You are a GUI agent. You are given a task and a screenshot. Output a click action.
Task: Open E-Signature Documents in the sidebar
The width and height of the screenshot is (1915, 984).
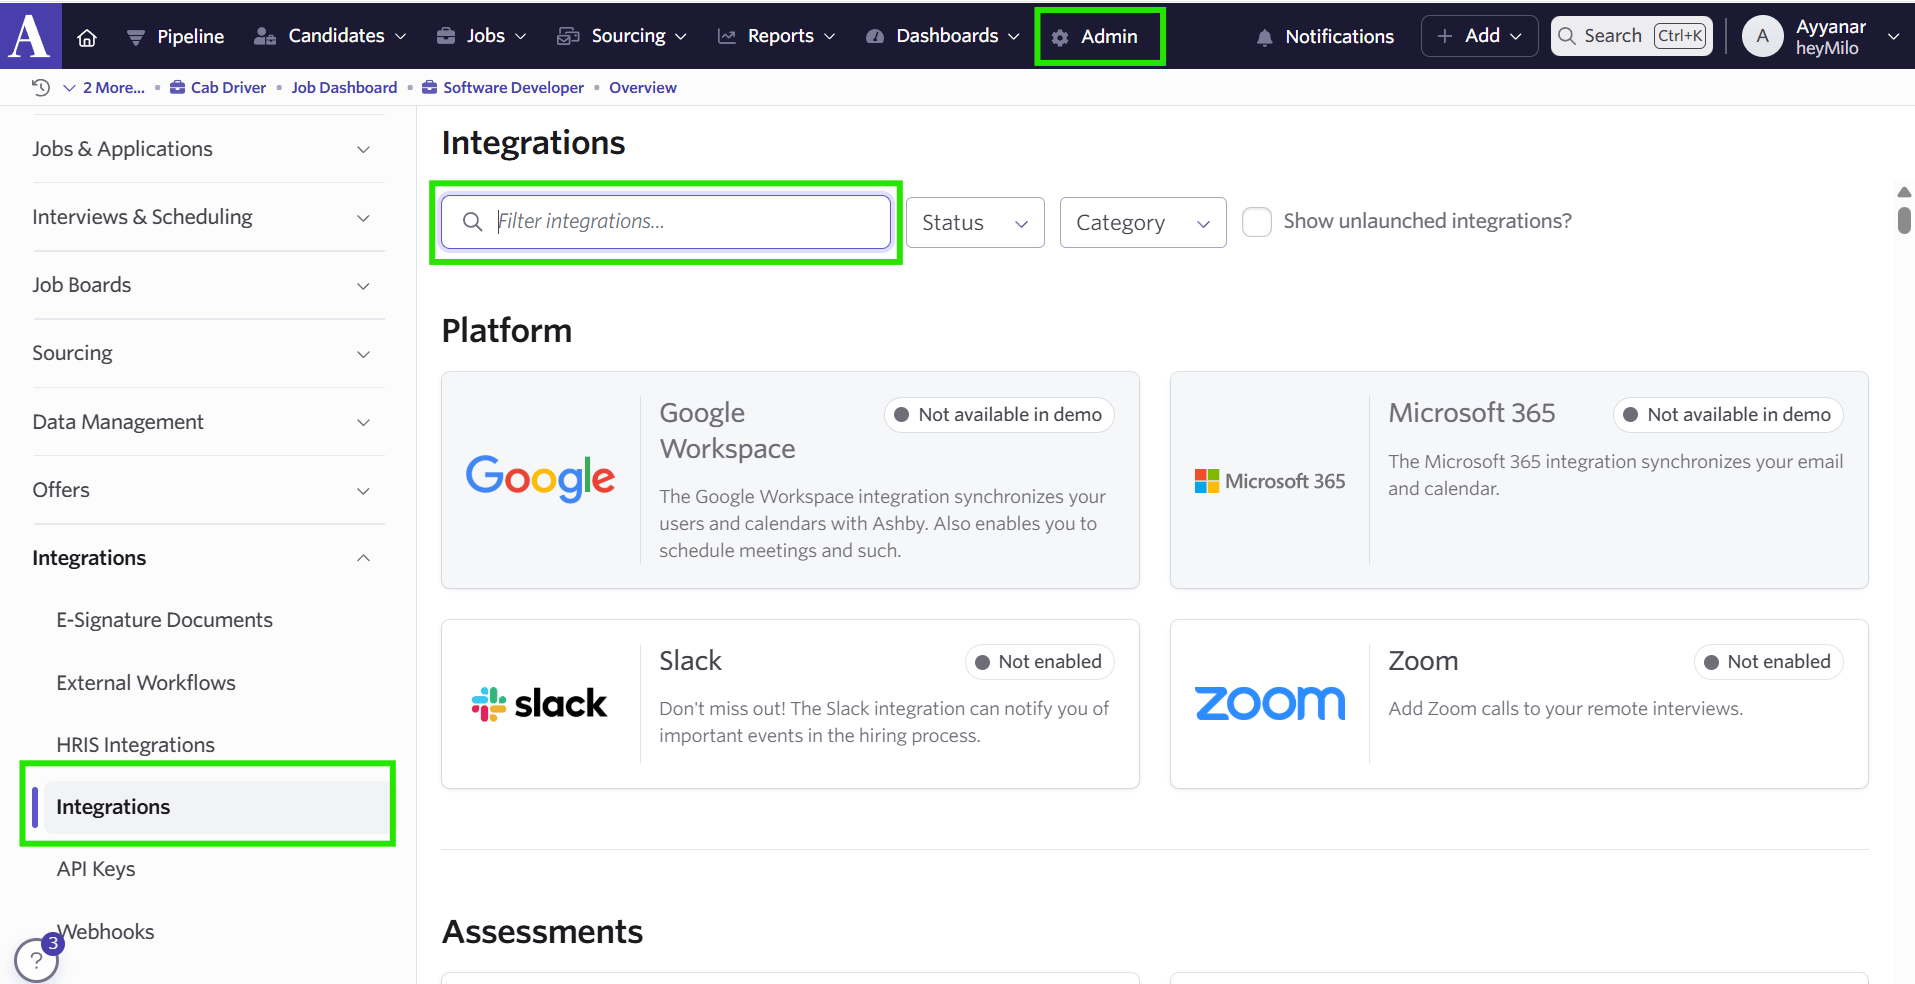[x=164, y=620]
